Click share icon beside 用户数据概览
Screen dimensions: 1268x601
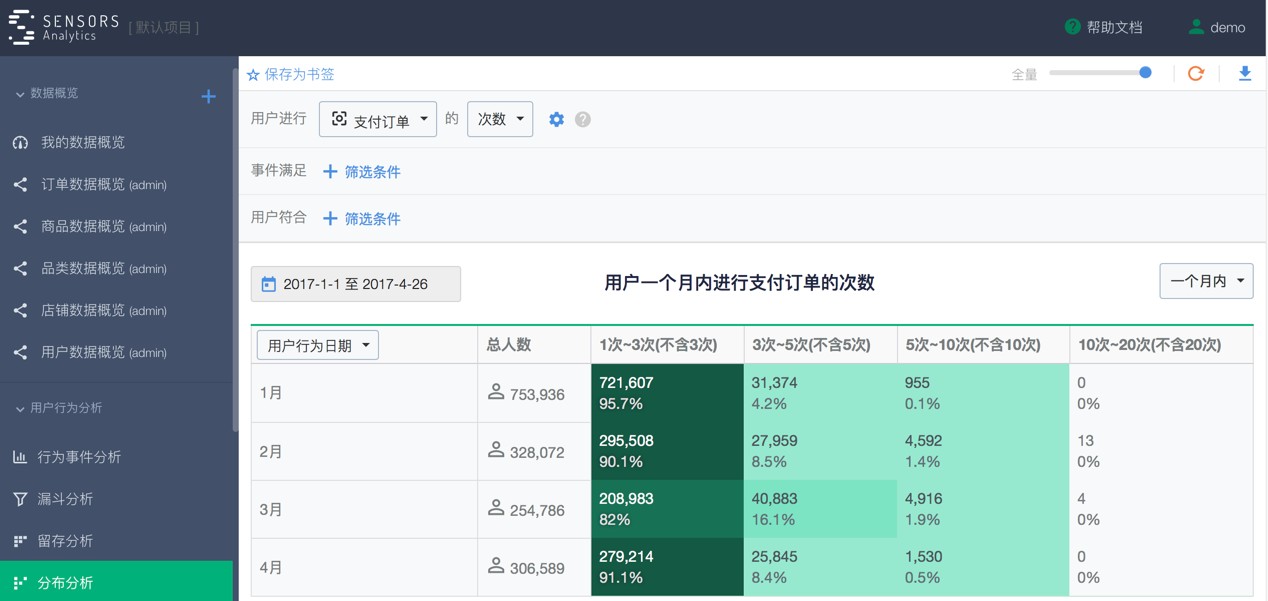[x=20, y=352]
